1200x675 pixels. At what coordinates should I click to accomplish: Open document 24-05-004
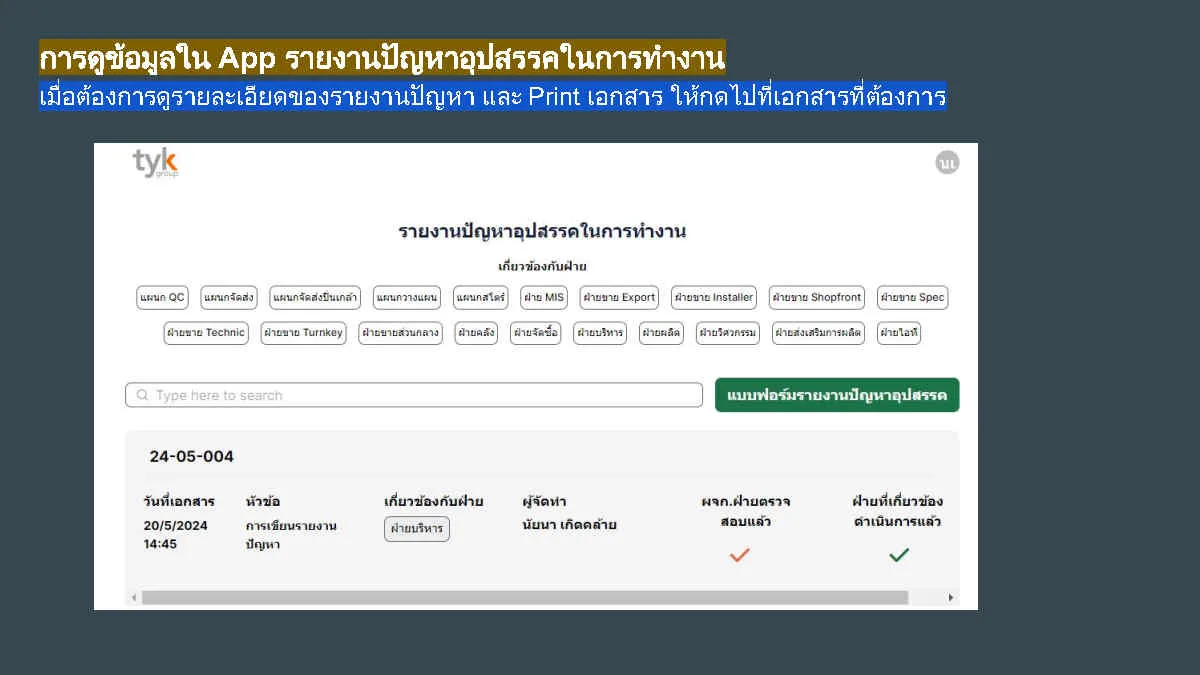coord(192,457)
